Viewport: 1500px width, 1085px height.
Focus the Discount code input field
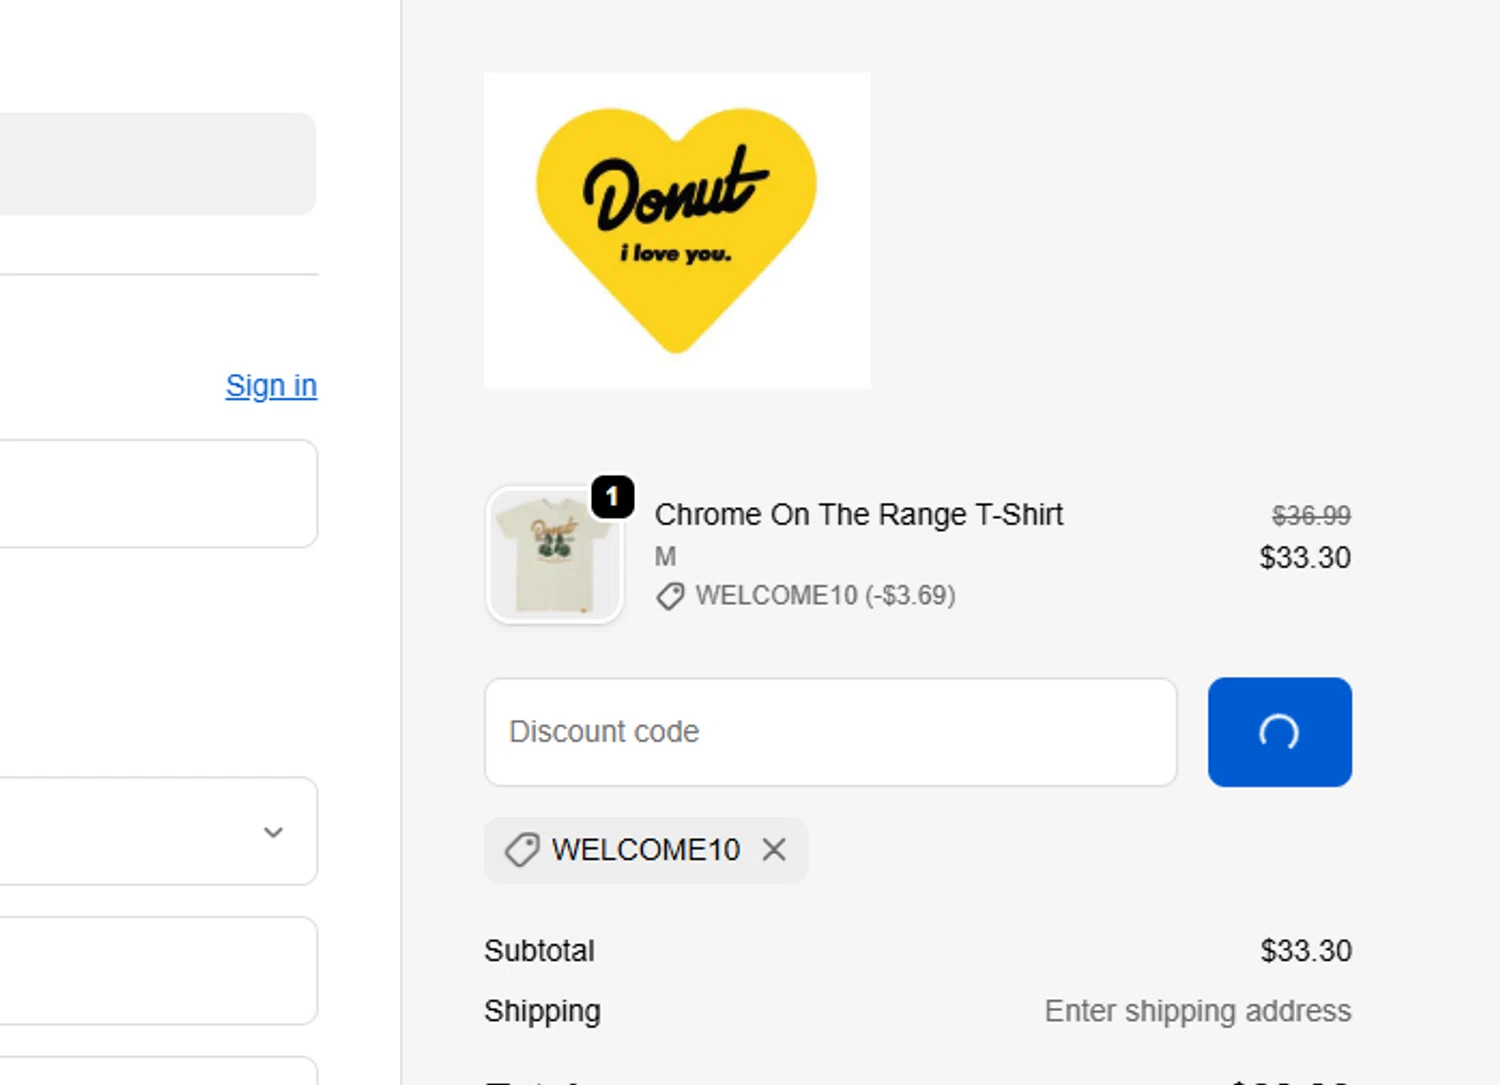(x=830, y=732)
